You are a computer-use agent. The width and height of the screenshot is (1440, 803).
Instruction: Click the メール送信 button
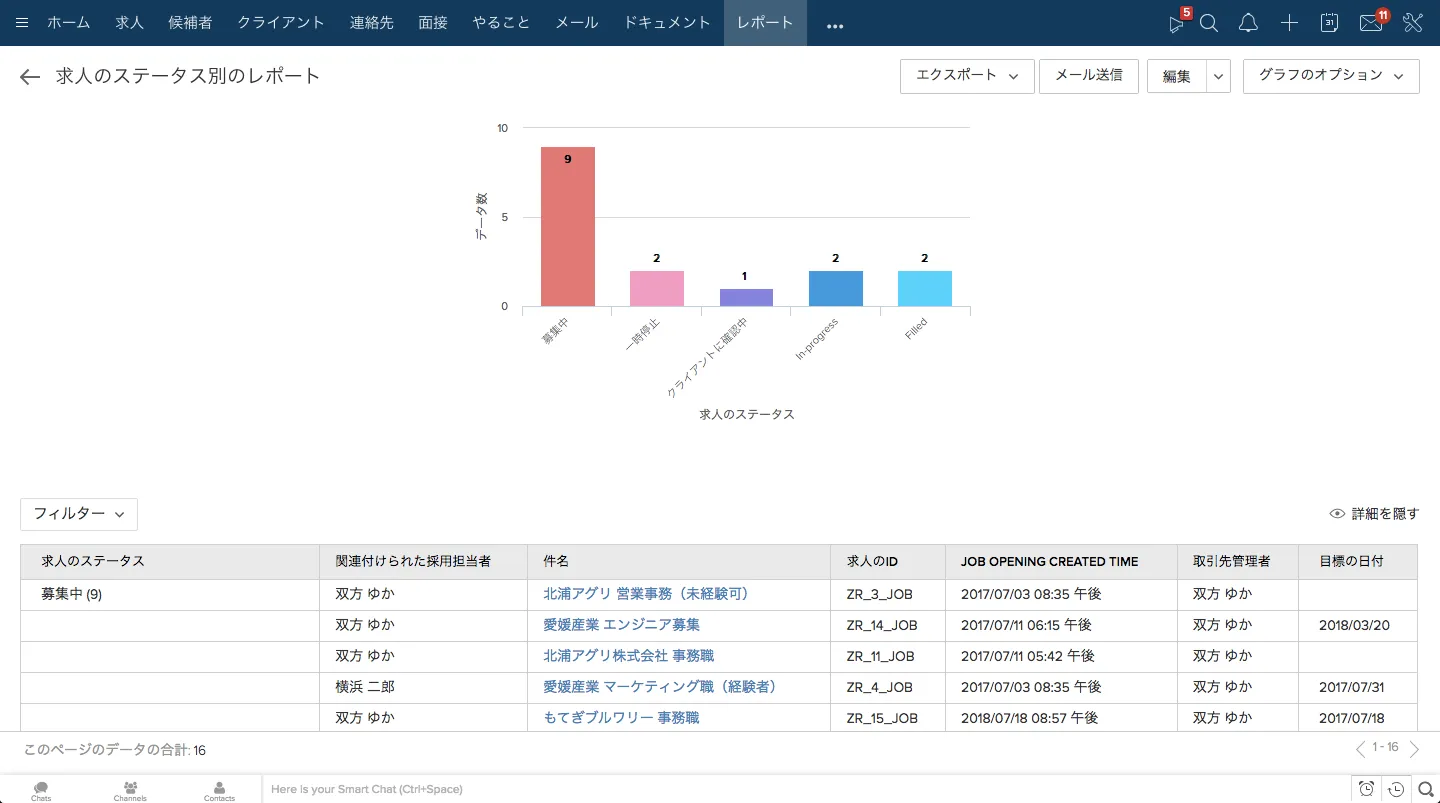pos(1088,76)
